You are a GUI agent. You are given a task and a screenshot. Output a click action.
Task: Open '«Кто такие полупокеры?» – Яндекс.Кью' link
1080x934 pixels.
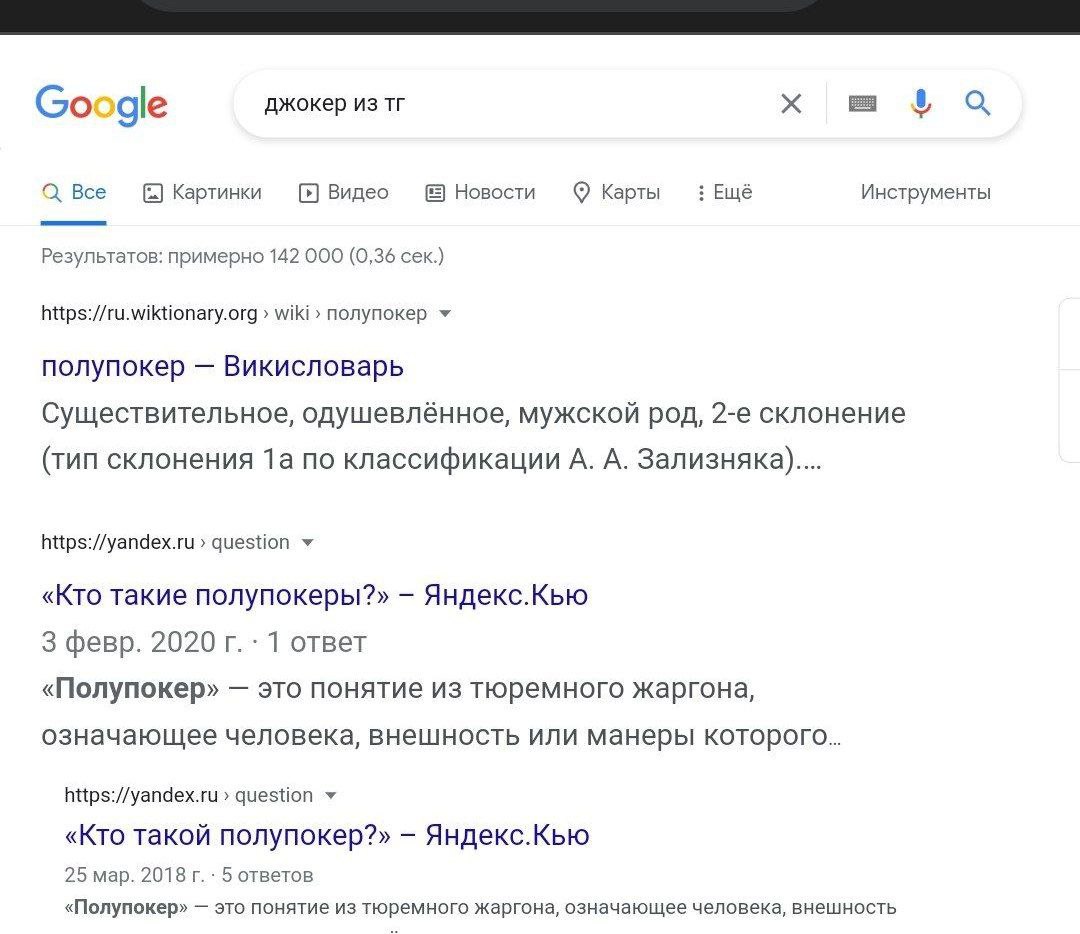[x=315, y=595]
